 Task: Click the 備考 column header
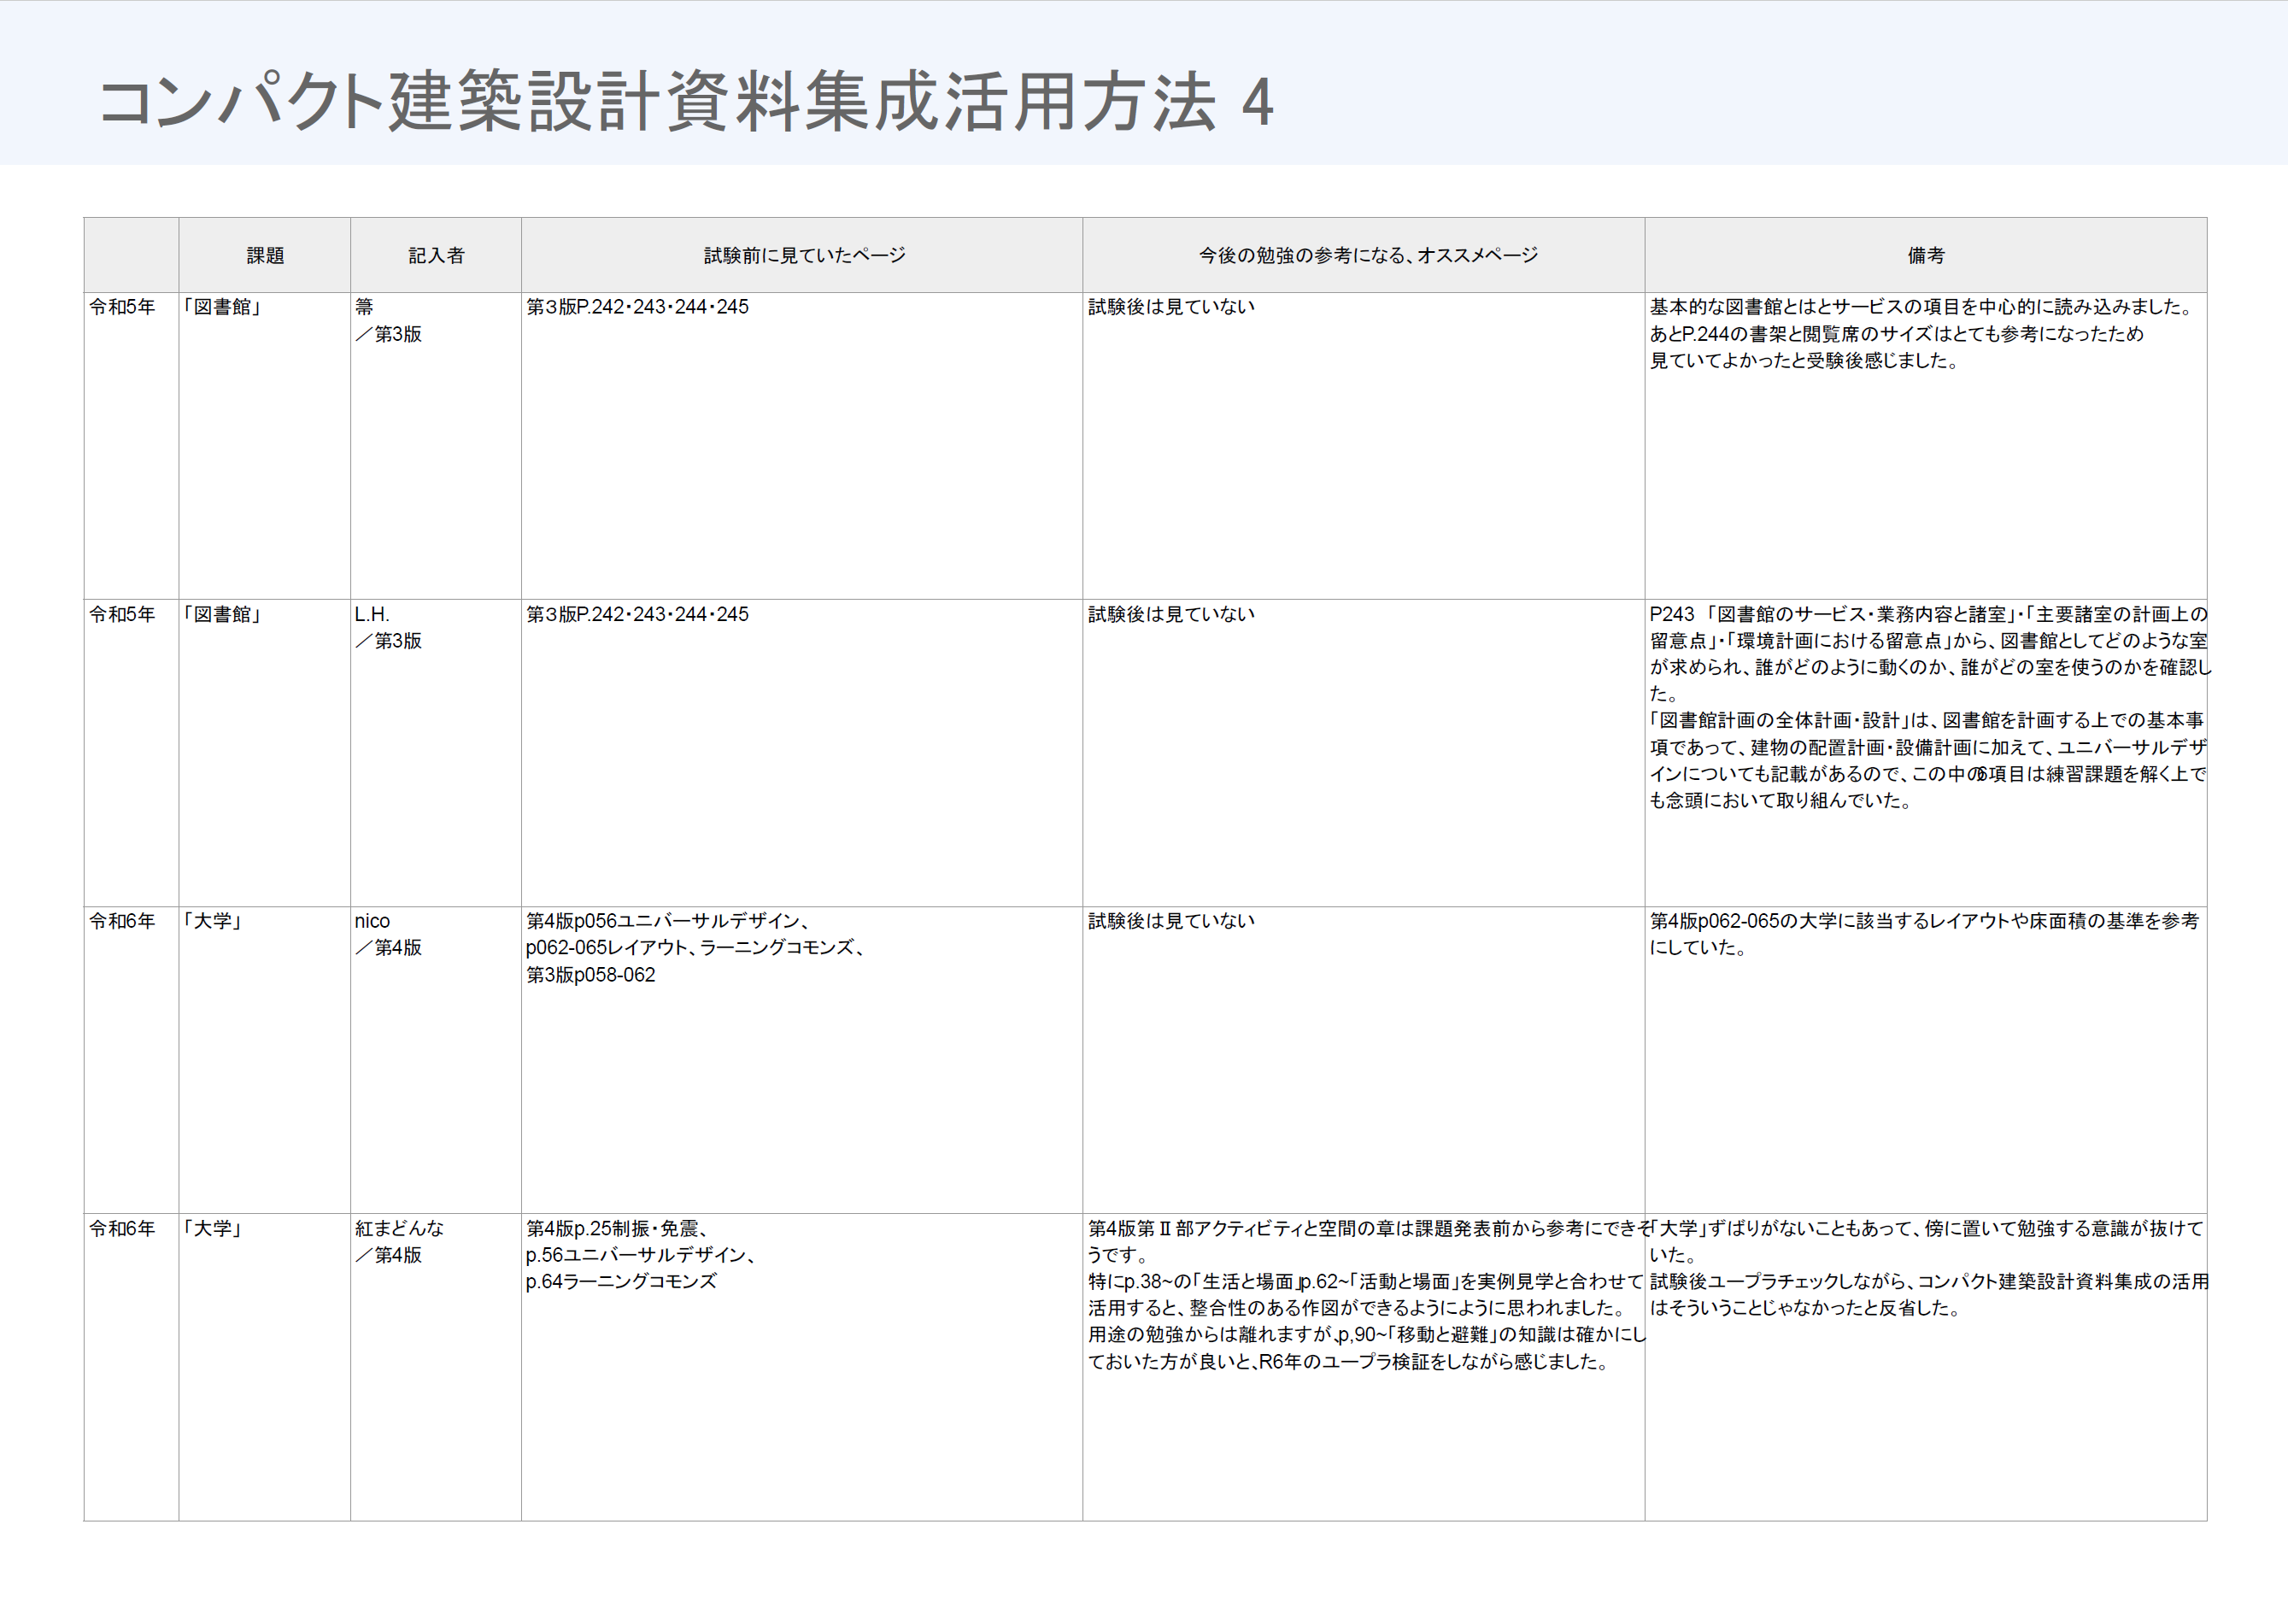pyautogui.click(x=1925, y=256)
